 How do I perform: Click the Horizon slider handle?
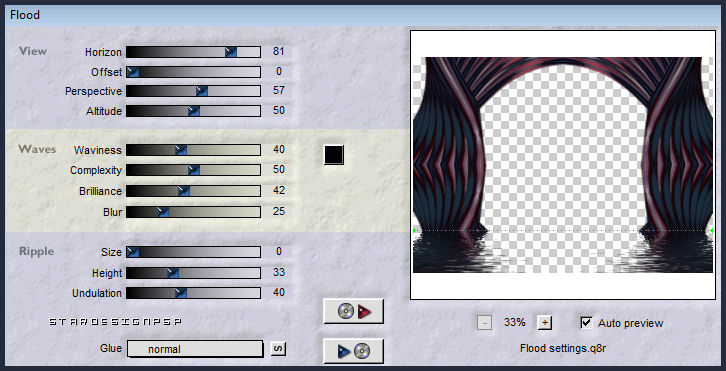click(x=231, y=52)
